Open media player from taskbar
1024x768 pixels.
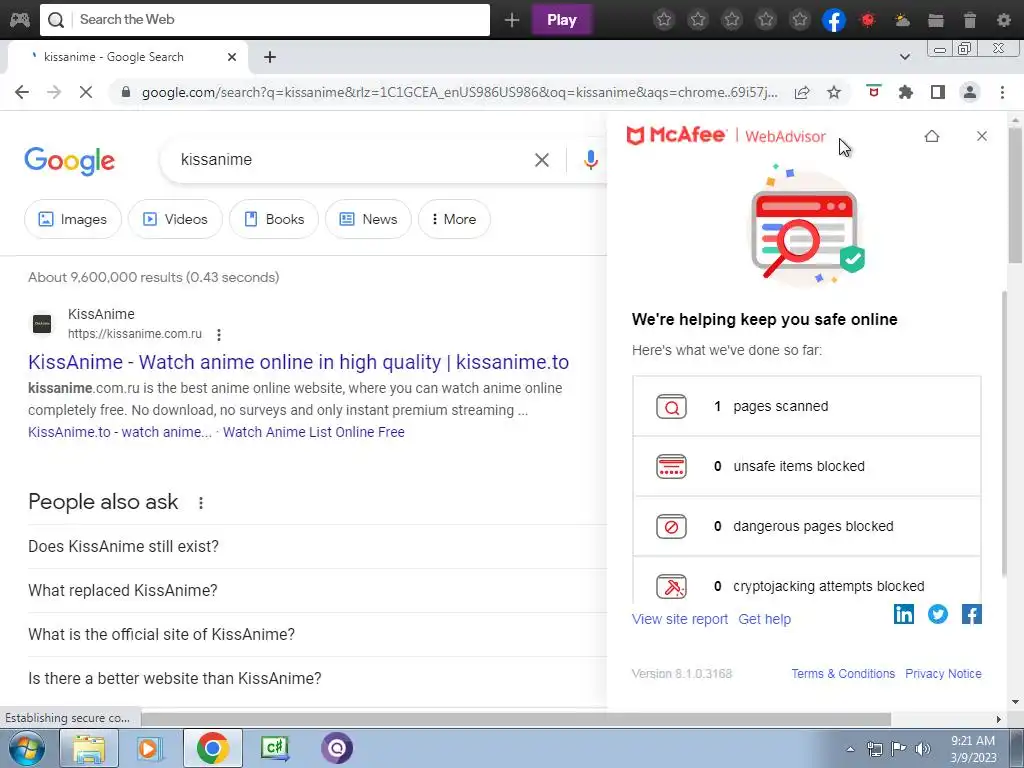pyautogui.click(x=150, y=748)
